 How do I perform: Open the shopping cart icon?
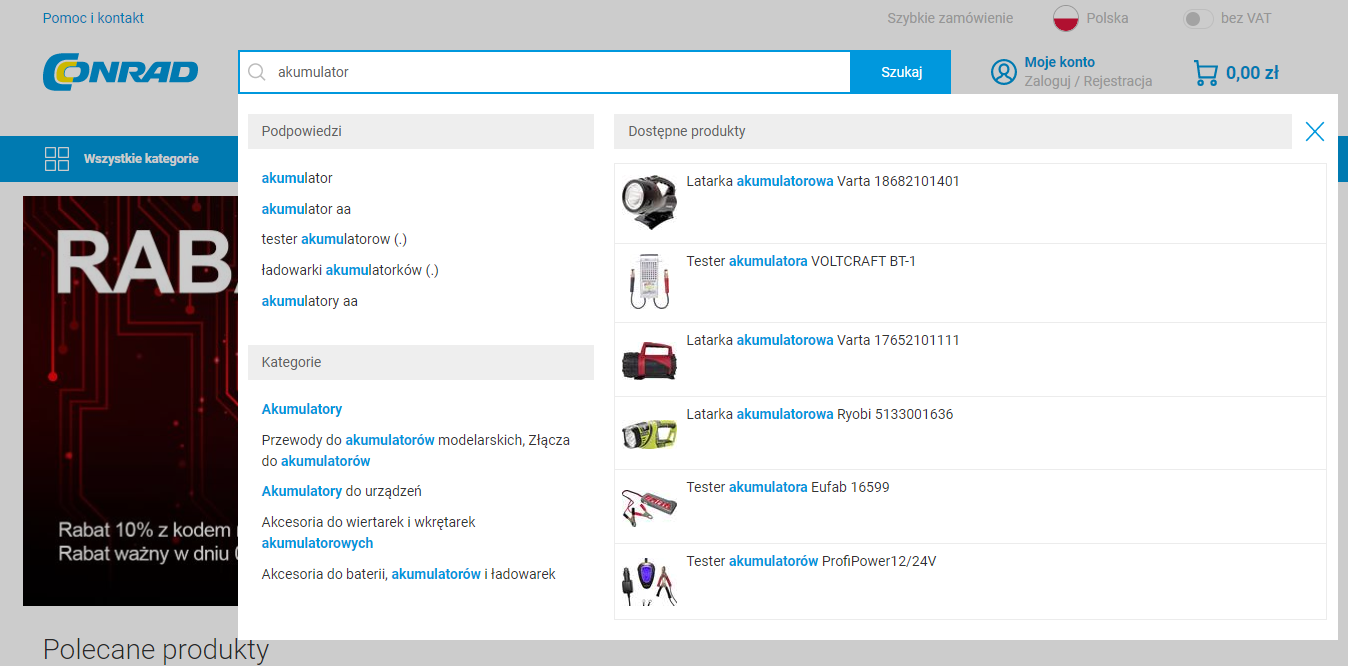click(1206, 73)
